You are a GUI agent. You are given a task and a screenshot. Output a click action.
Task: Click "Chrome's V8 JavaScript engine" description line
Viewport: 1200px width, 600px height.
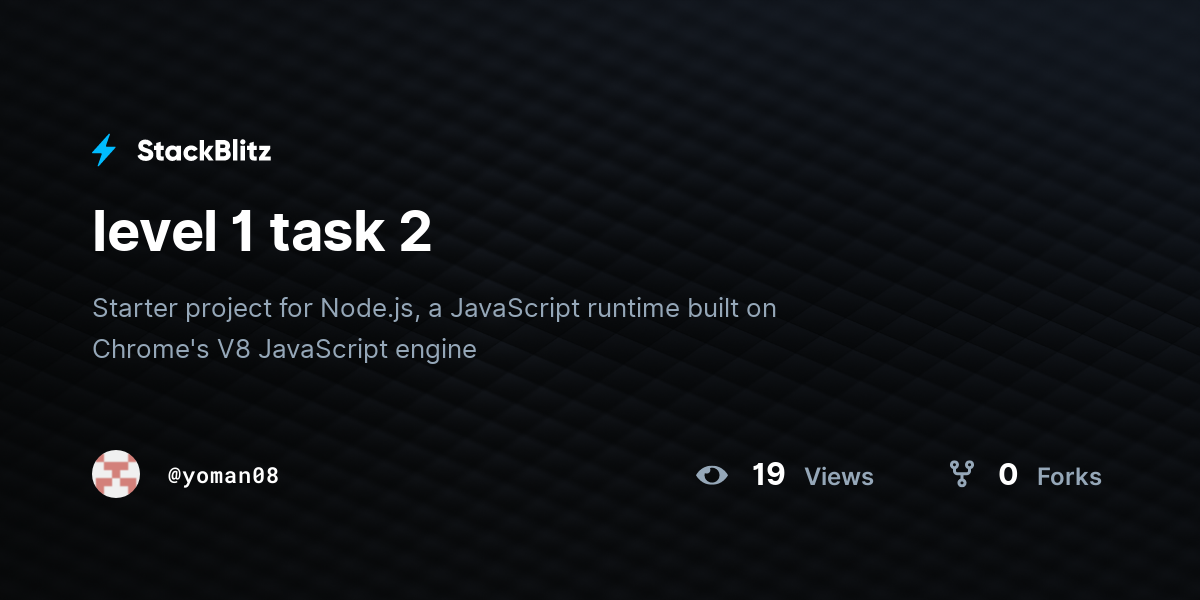coord(284,350)
